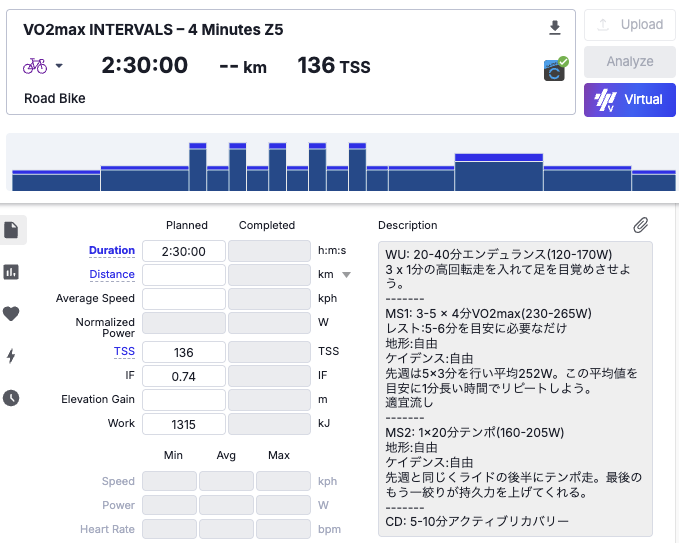Click the Distance label link
679x543 pixels.
(x=112, y=275)
